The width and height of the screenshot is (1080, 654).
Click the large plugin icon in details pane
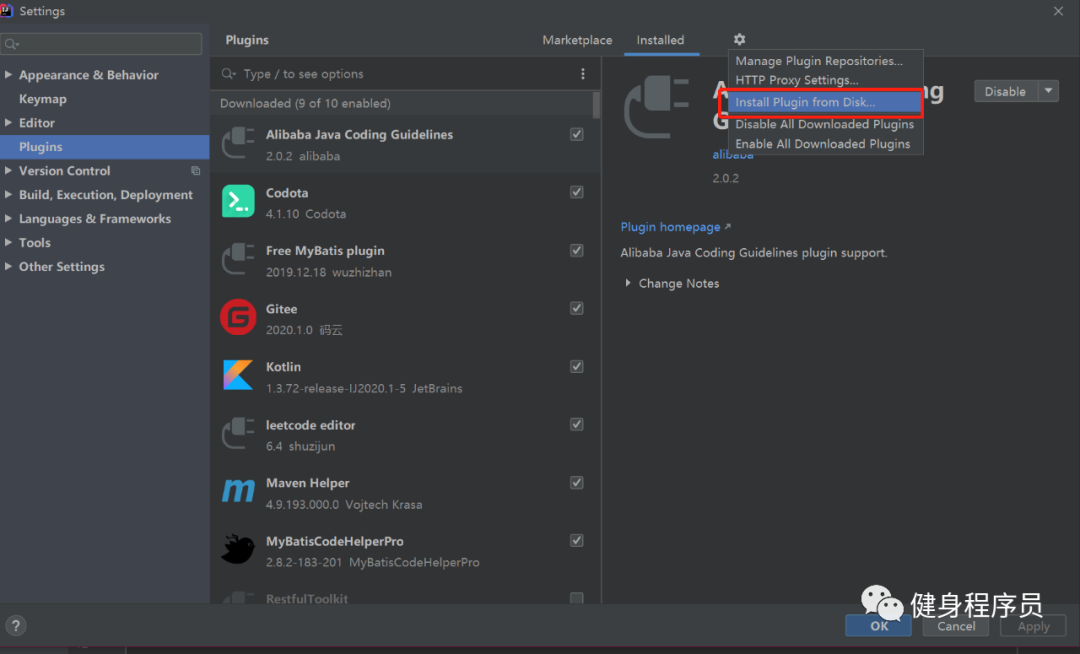(656, 107)
